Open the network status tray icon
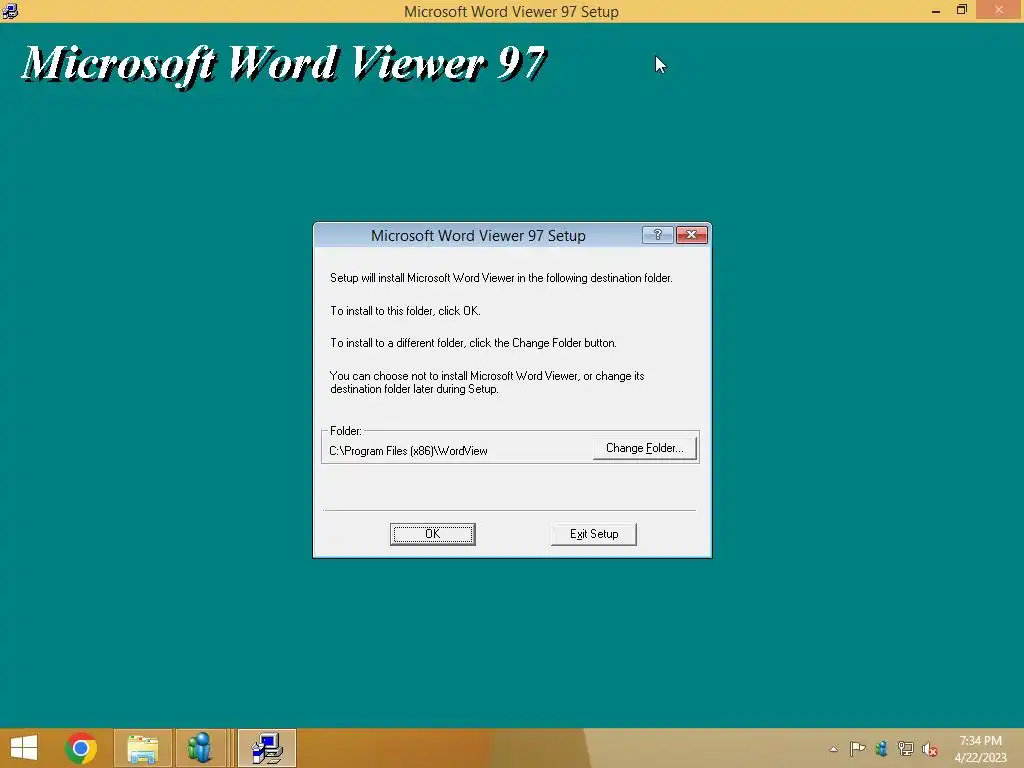This screenshot has height=768, width=1024. pyautogui.click(x=905, y=749)
